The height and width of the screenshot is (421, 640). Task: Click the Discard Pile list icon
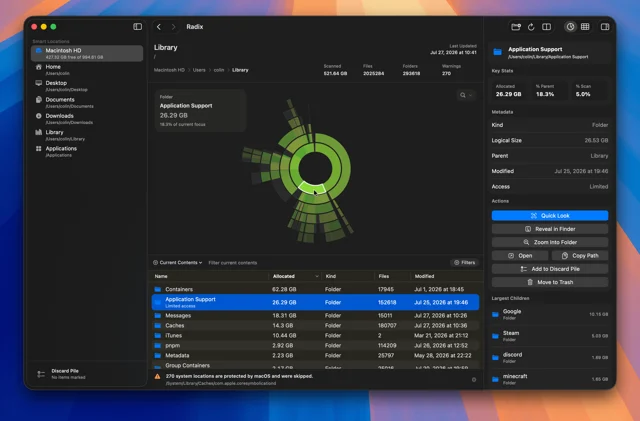(41, 374)
